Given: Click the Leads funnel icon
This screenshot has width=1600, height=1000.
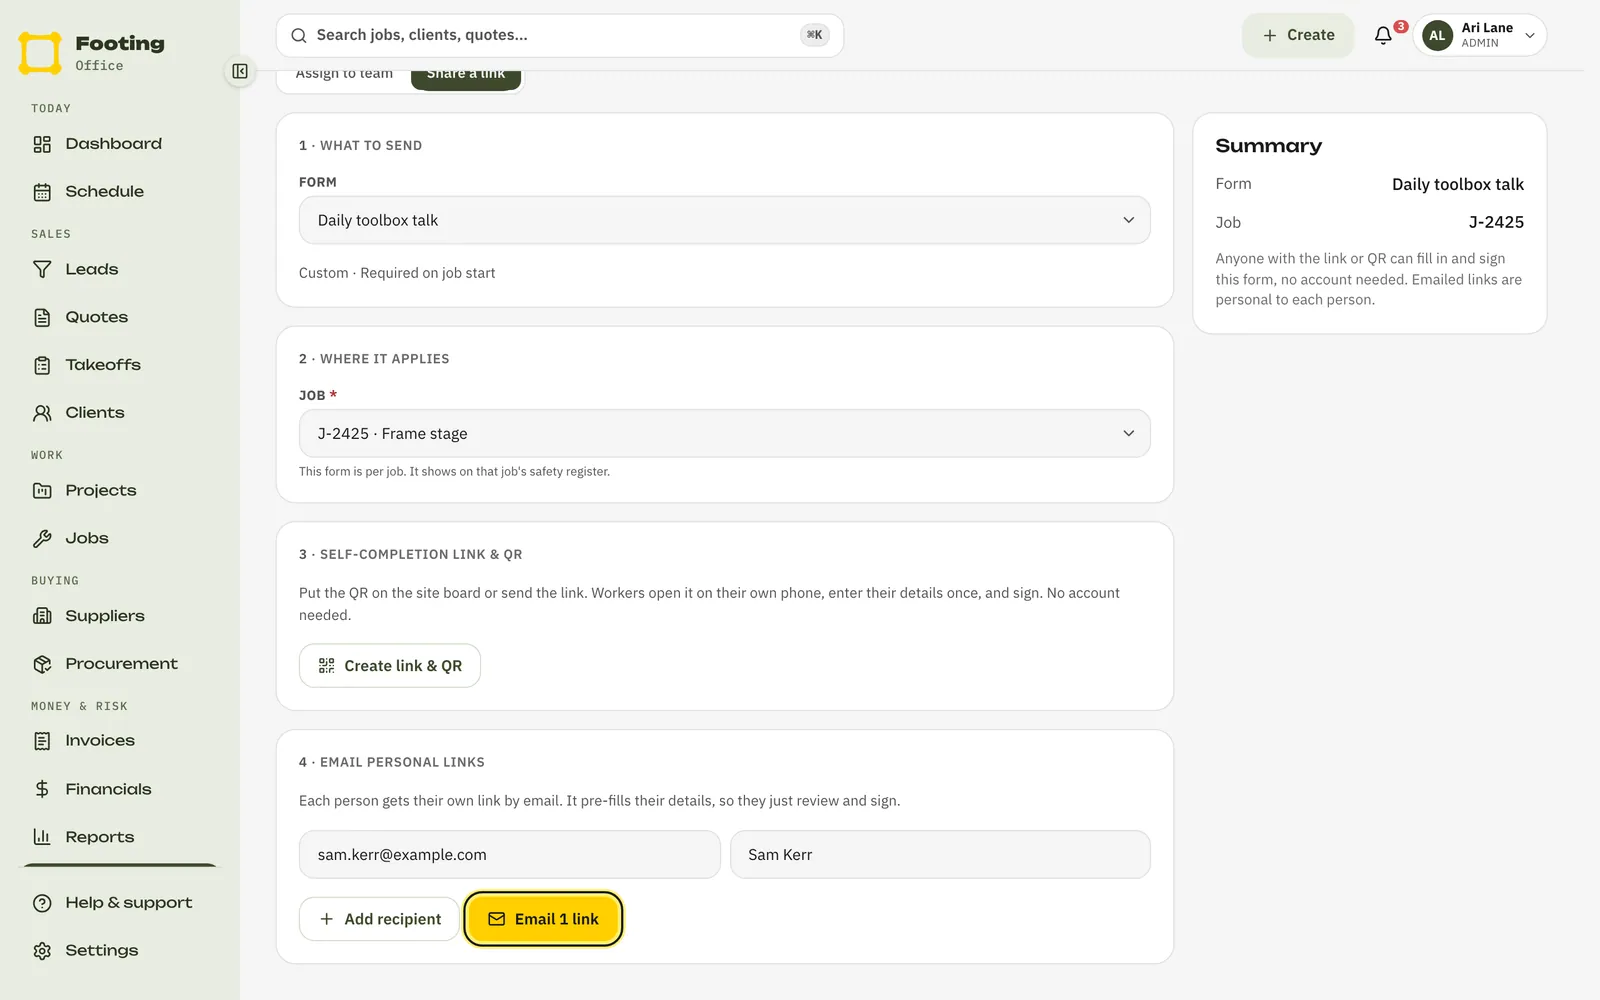Looking at the screenshot, I should tap(42, 270).
